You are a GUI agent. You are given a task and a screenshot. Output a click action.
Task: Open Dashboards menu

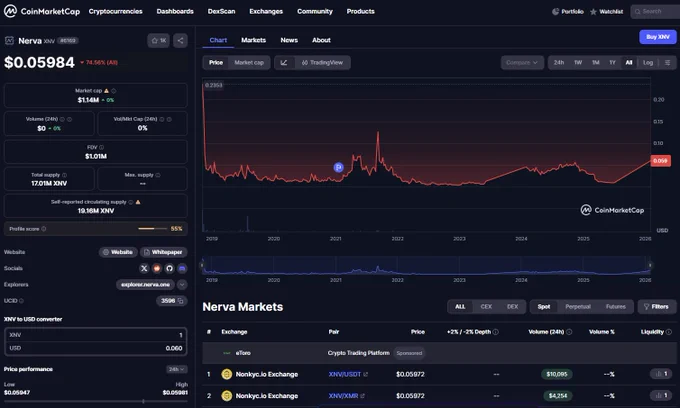point(175,11)
